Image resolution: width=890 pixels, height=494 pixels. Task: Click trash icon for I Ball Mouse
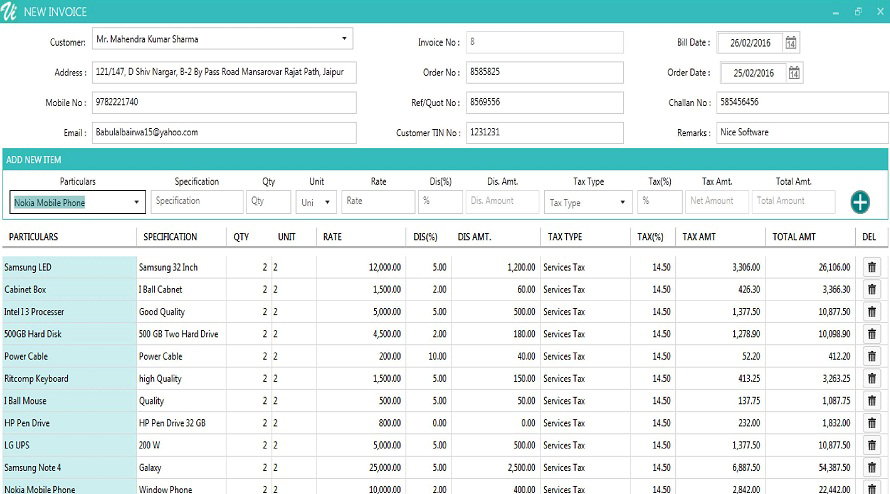[871, 401]
